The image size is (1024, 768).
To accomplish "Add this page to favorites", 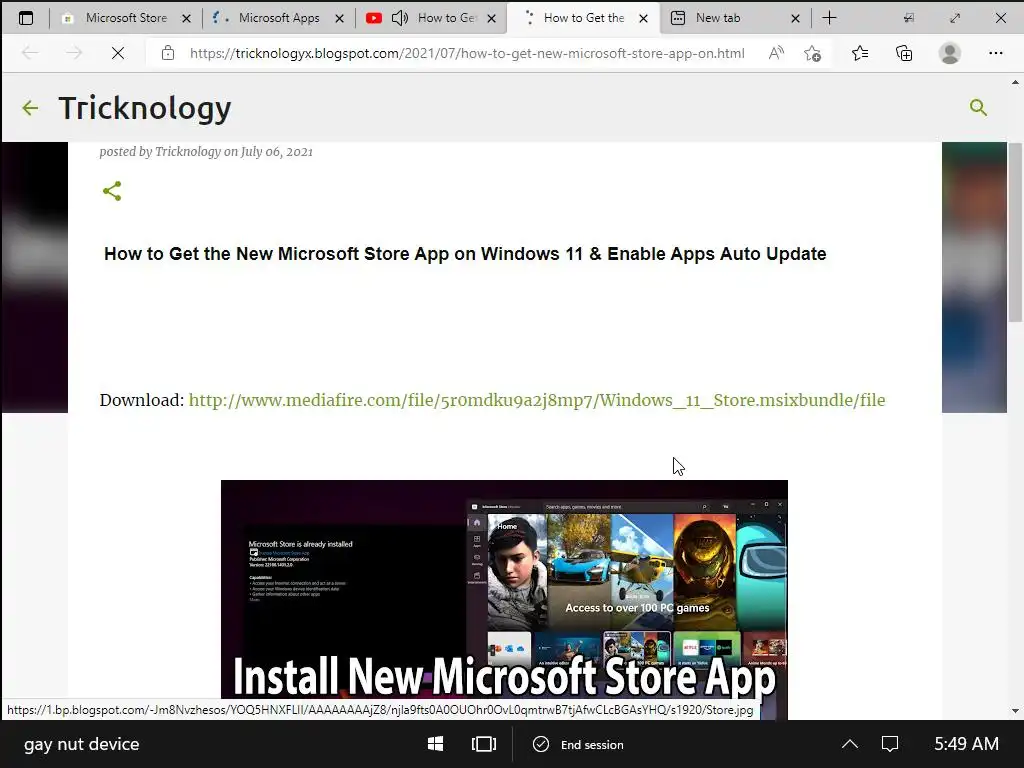I will tap(812, 53).
